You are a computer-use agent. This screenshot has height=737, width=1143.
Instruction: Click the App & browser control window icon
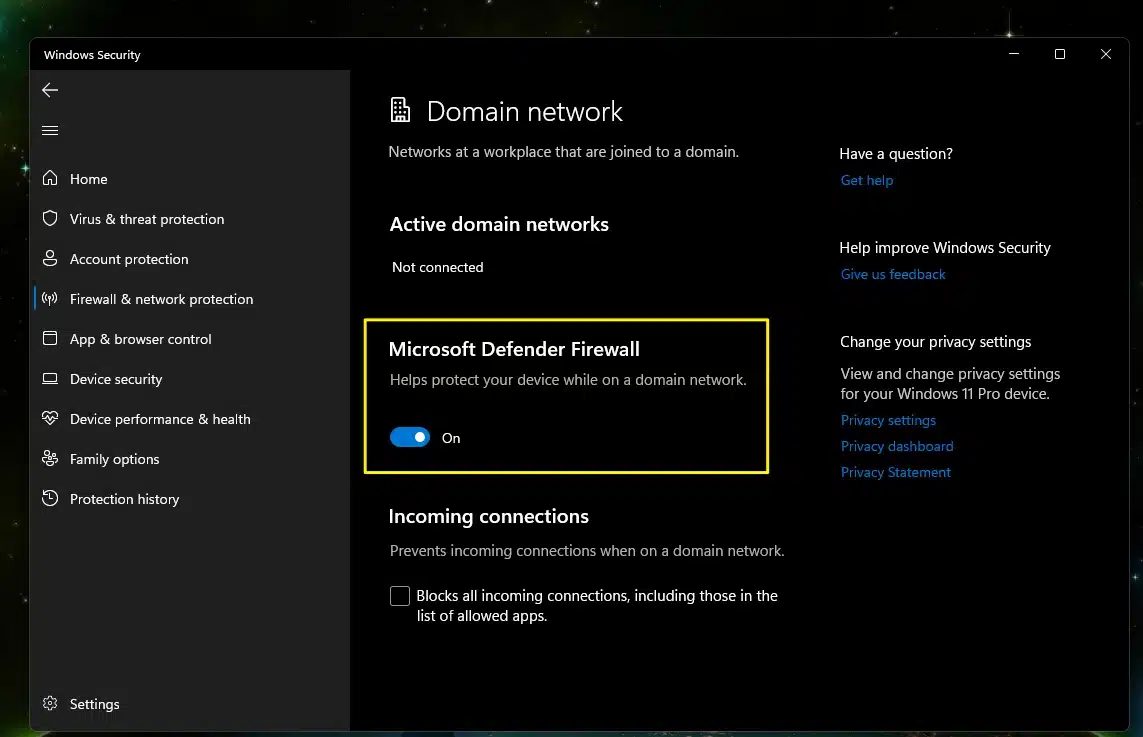[50, 338]
